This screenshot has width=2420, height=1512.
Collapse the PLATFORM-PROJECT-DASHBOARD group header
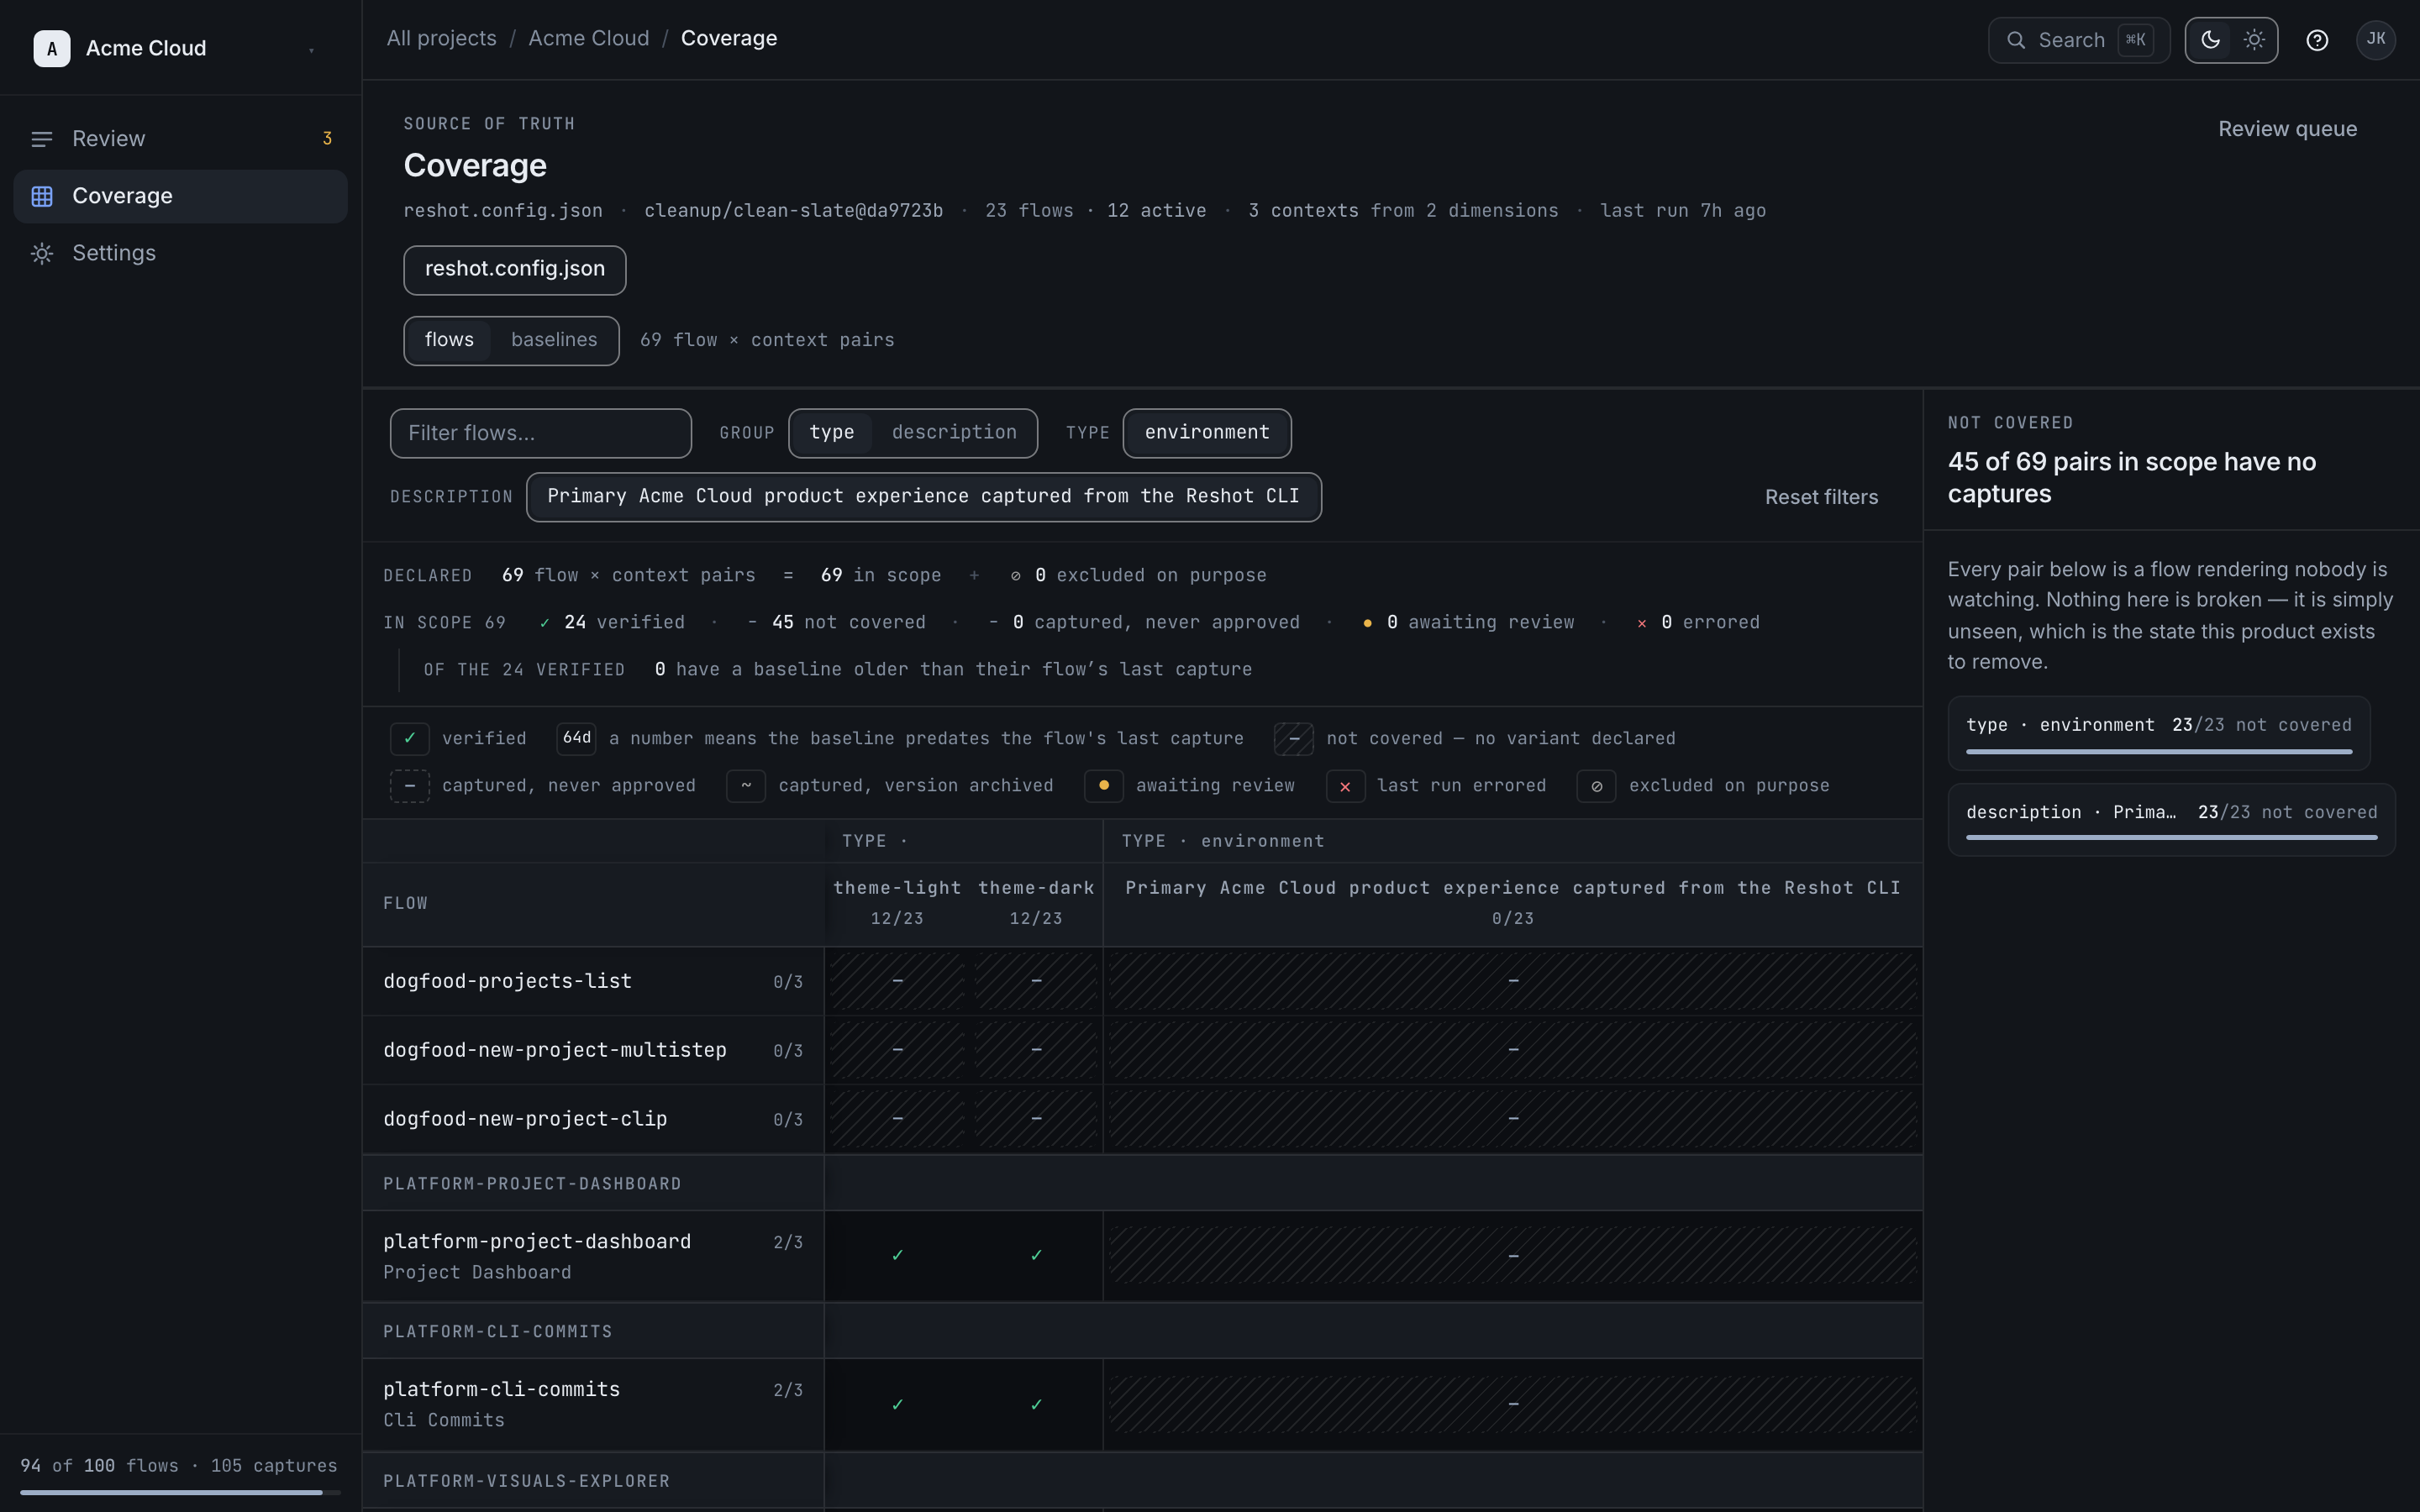[x=593, y=1184]
